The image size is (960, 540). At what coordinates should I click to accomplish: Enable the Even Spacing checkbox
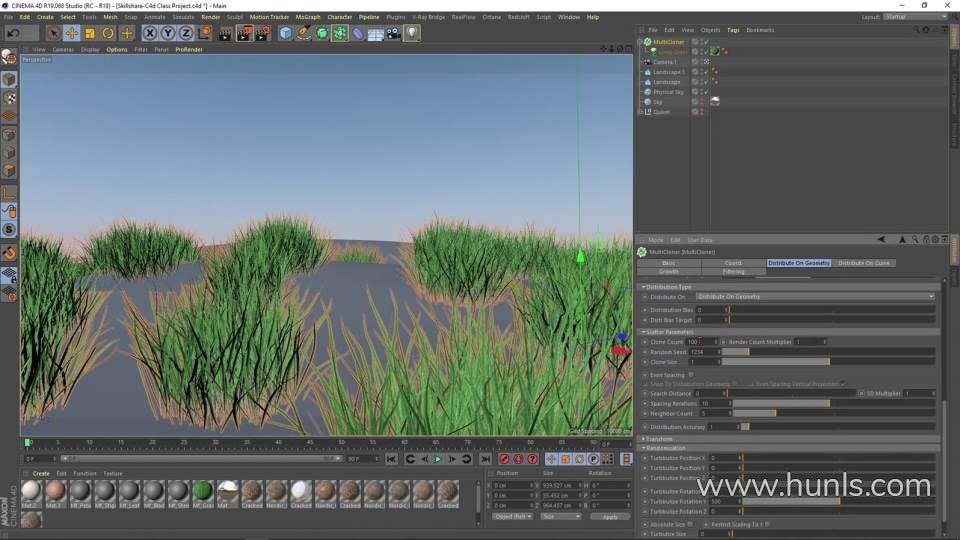(x=690, y=375)
